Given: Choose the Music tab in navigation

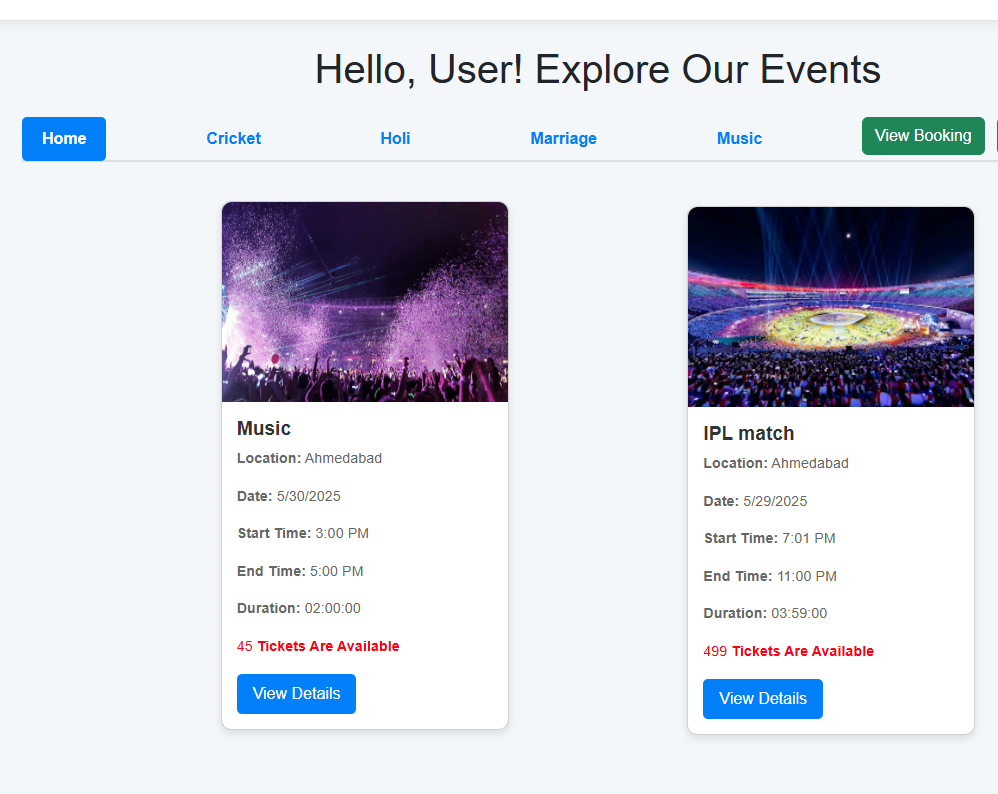Looking at the screenshot, I should (x=739, y=139).
